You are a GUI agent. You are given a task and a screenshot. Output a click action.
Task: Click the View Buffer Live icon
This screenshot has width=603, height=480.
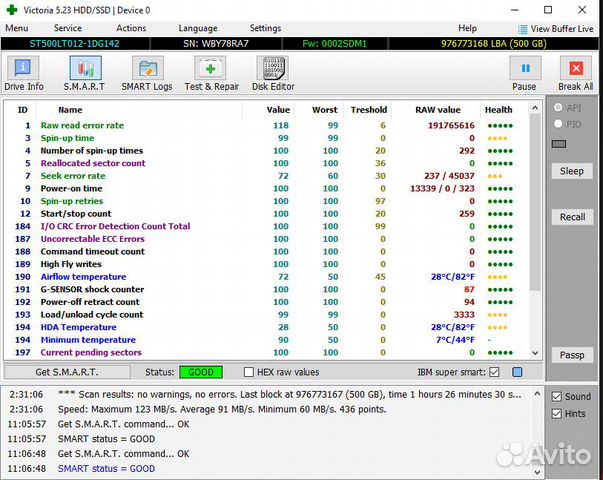(522, 29)
